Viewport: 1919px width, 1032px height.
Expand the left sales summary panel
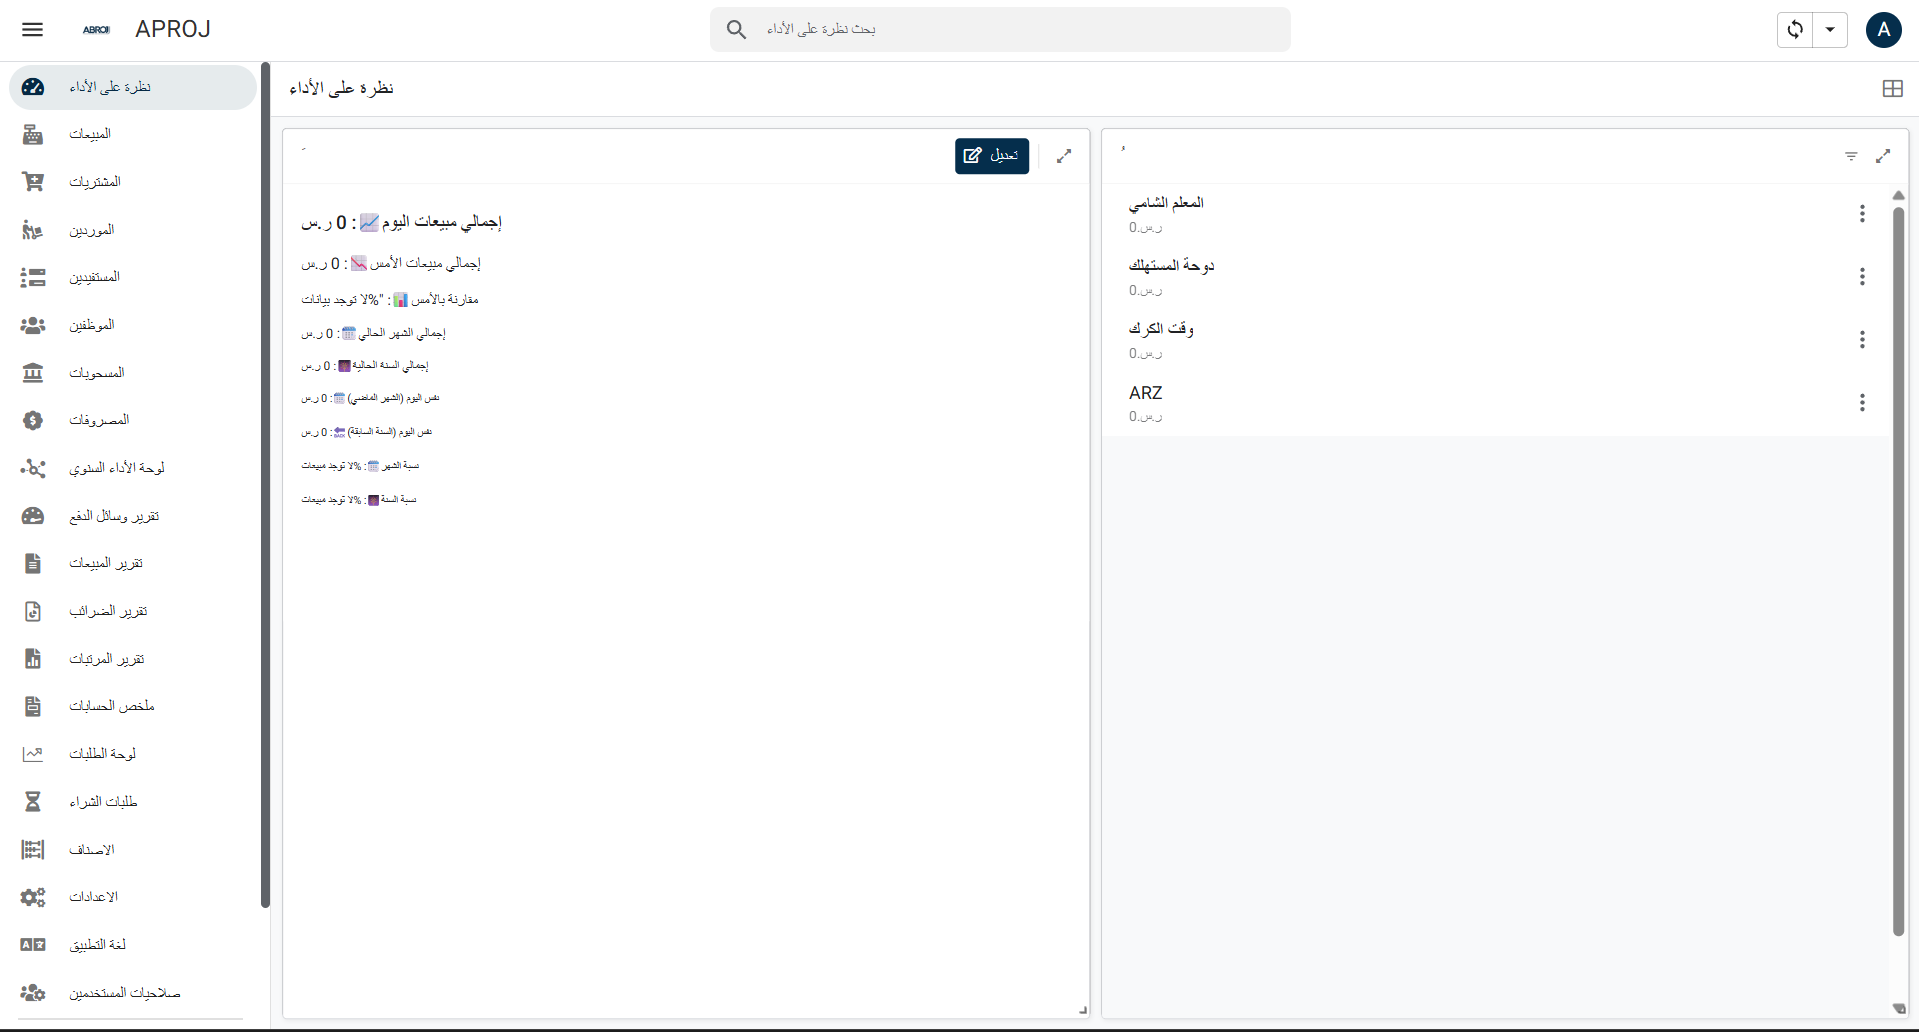[1064, 155]
